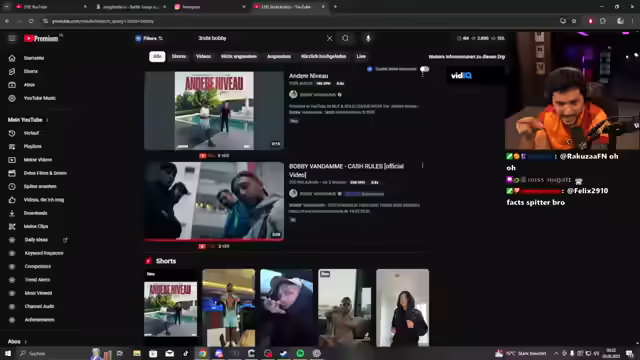
Task: Click the vidIQ panel logo
Action: [461, 76]
